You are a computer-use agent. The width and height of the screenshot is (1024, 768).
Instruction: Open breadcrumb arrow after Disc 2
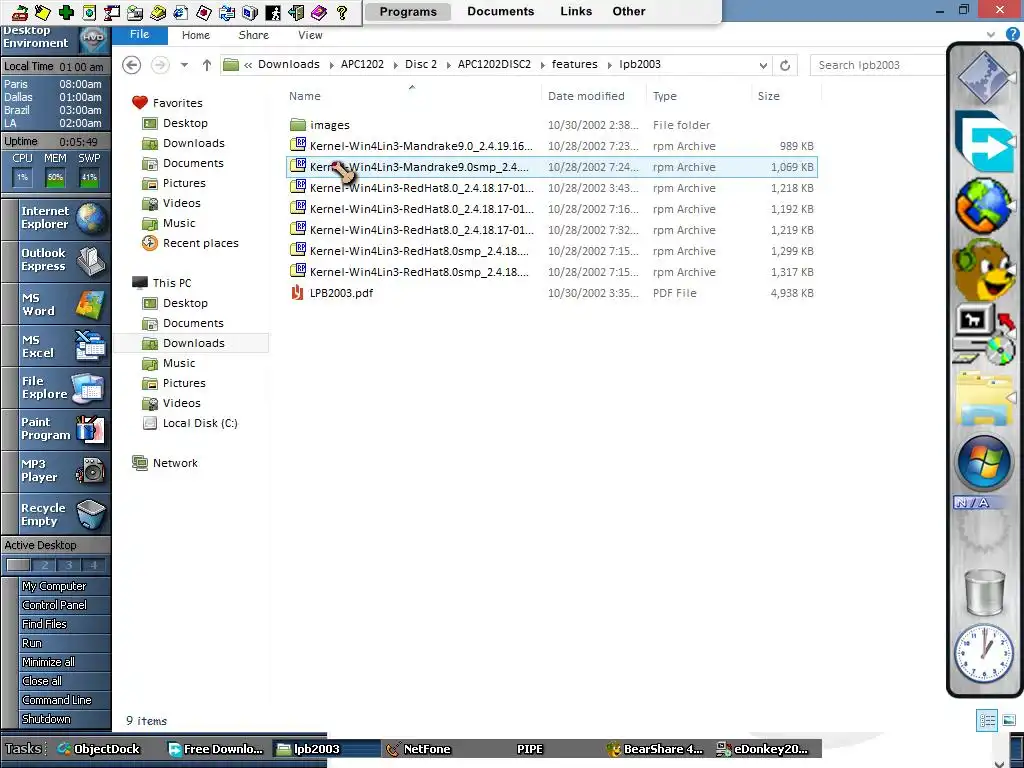pyautogui.click(x=448, y=65)
